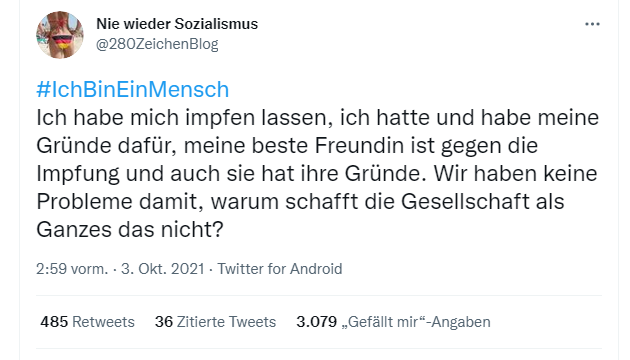This screenshot has width=630, height=360.
Task: Click the word 'Impfung' in the tweet
Action: [x=78, y=174]
